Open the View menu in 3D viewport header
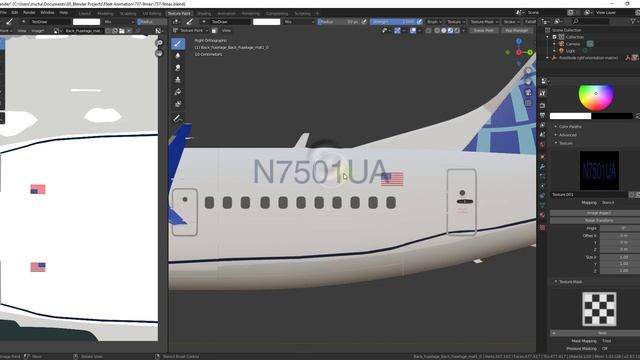 pyautogui.click(x=226, y=31)
